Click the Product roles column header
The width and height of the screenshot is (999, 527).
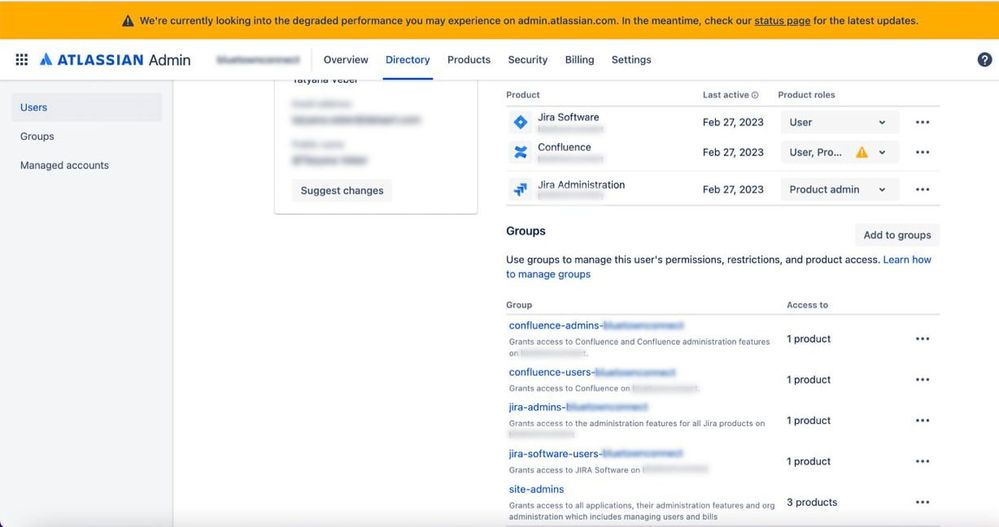(x=806, y=95)
